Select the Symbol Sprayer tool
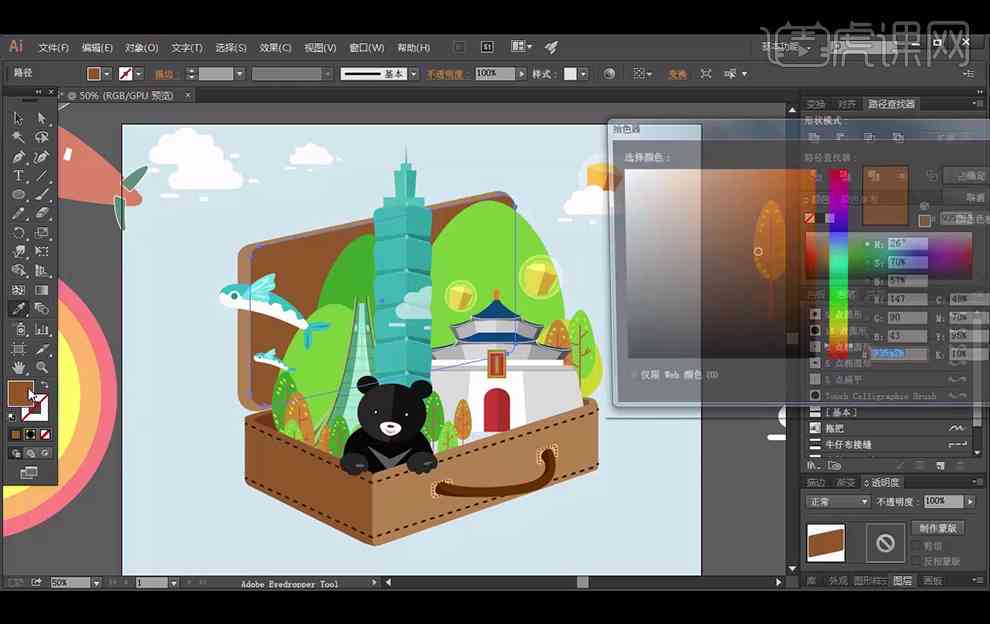 tap(18, 329)
